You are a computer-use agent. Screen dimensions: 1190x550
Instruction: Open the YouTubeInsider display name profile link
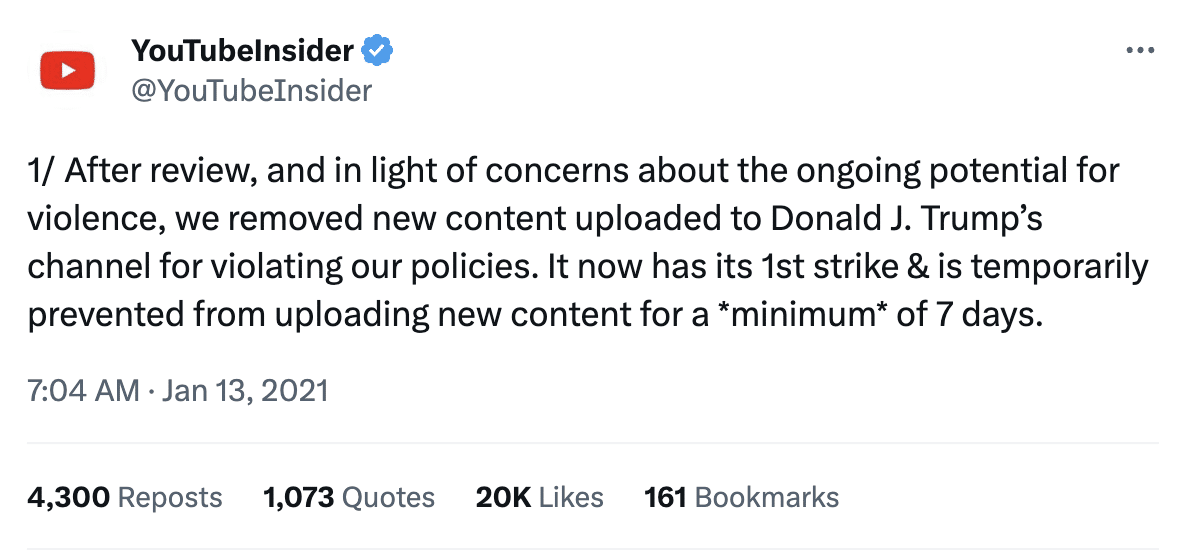(x=242, y=49)
